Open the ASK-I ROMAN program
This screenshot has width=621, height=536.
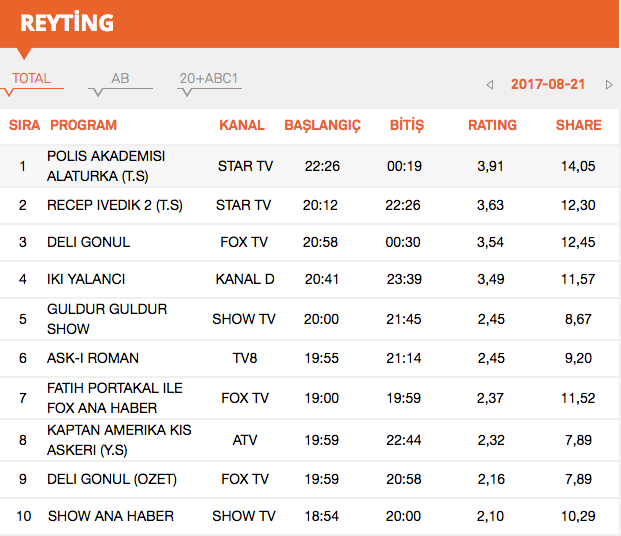click(93, 358)
